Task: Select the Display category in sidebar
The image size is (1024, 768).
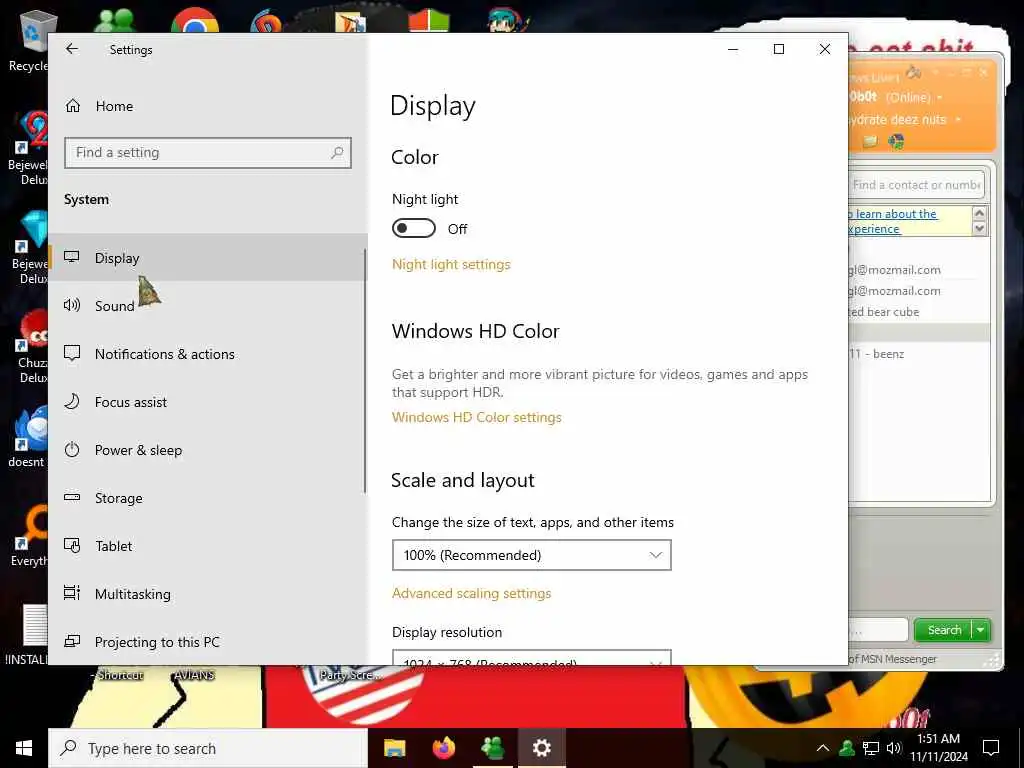Action: point(208,257)
